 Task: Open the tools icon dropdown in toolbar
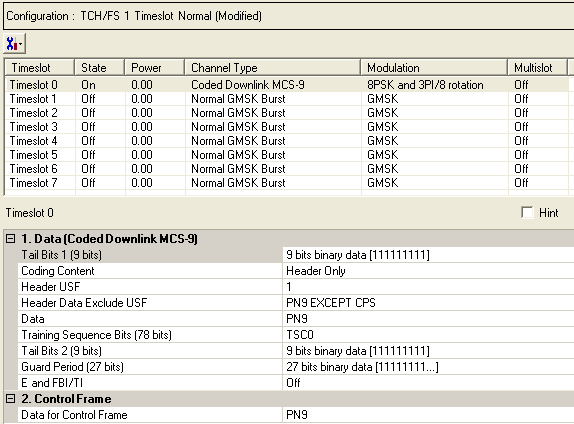click(x=14, y=44)
